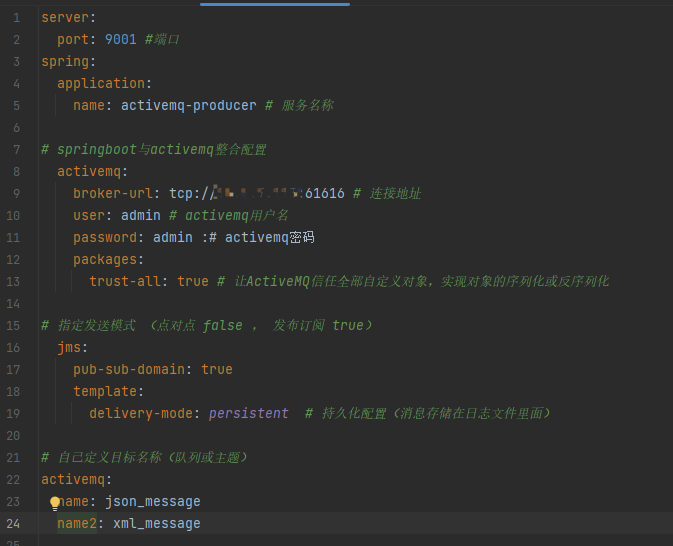Click the port value 9001
The image size is (673, 546).
click(x=120, y=39)
